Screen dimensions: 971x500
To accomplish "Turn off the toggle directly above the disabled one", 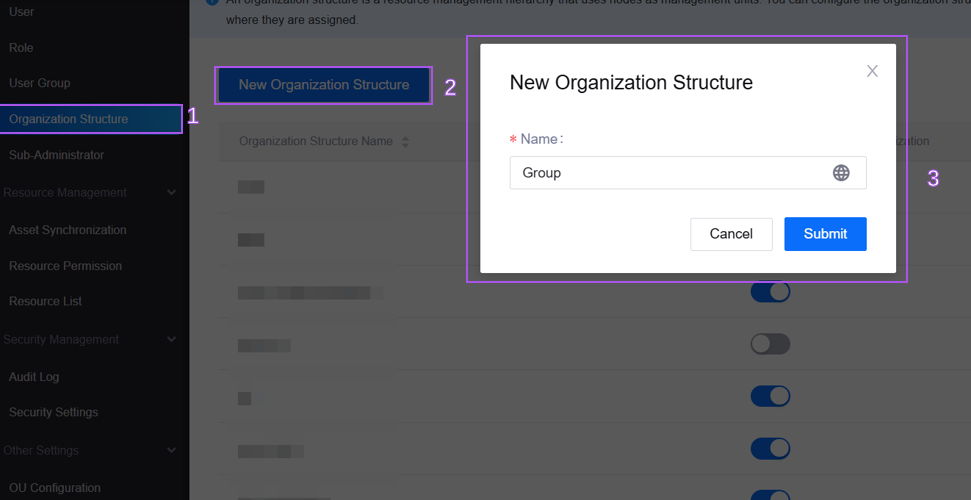I will 770,292.
